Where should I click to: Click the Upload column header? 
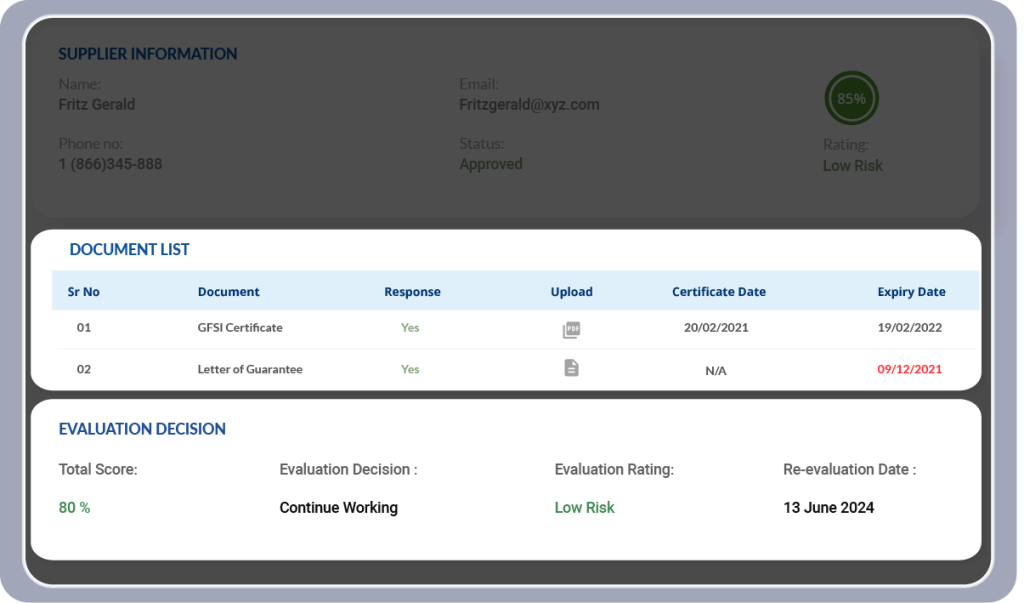pyautogui.click(x=571, y=292)
